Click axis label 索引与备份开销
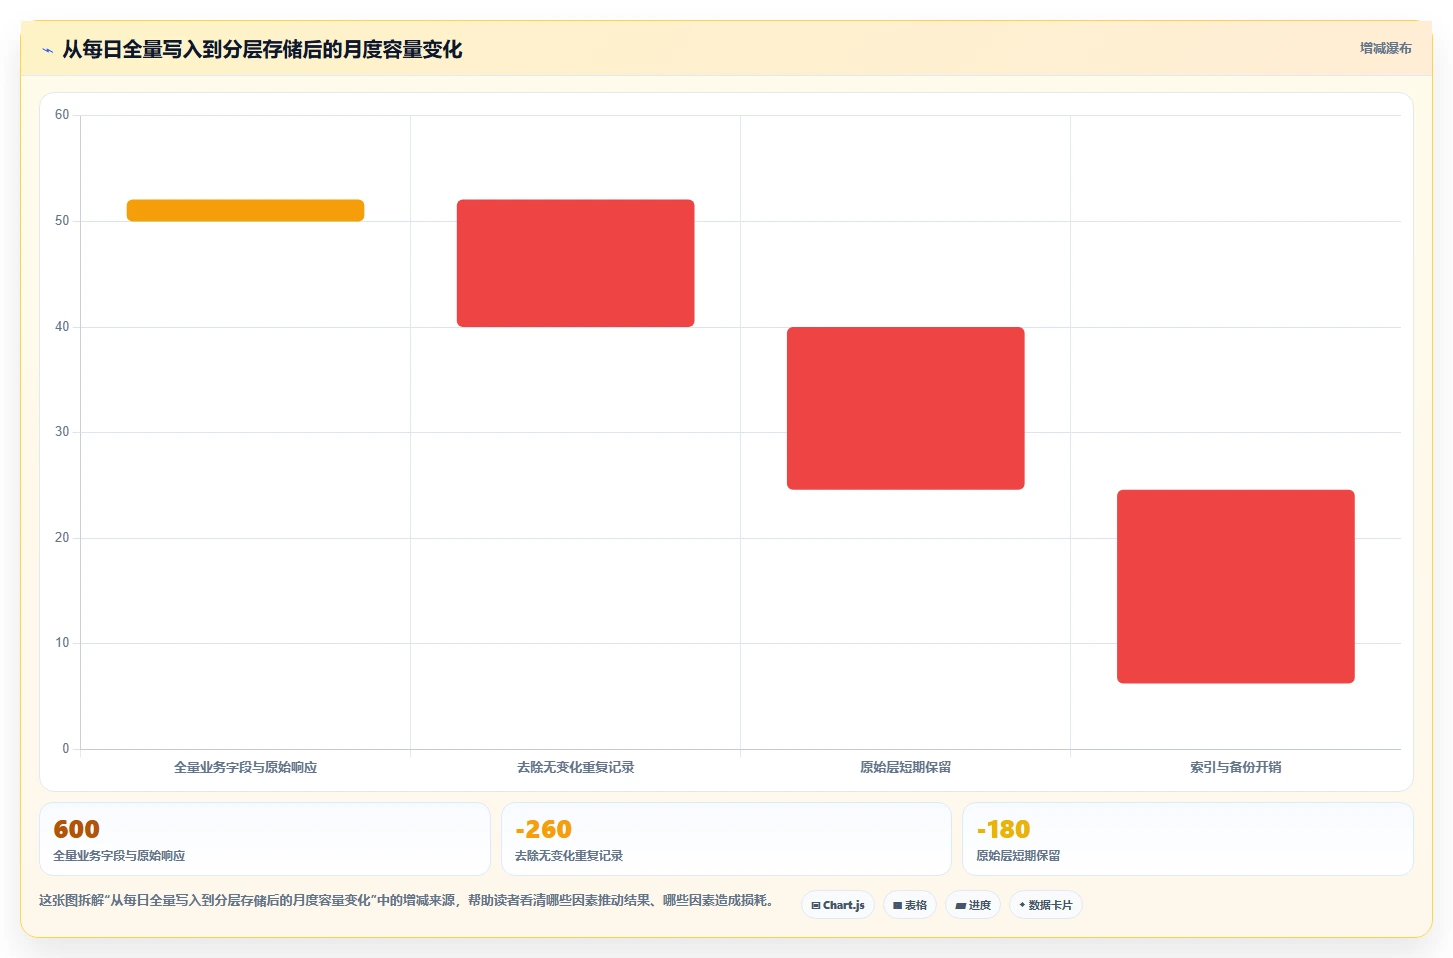This screenshot has height=958, width=1453. tap(1235, 767)
